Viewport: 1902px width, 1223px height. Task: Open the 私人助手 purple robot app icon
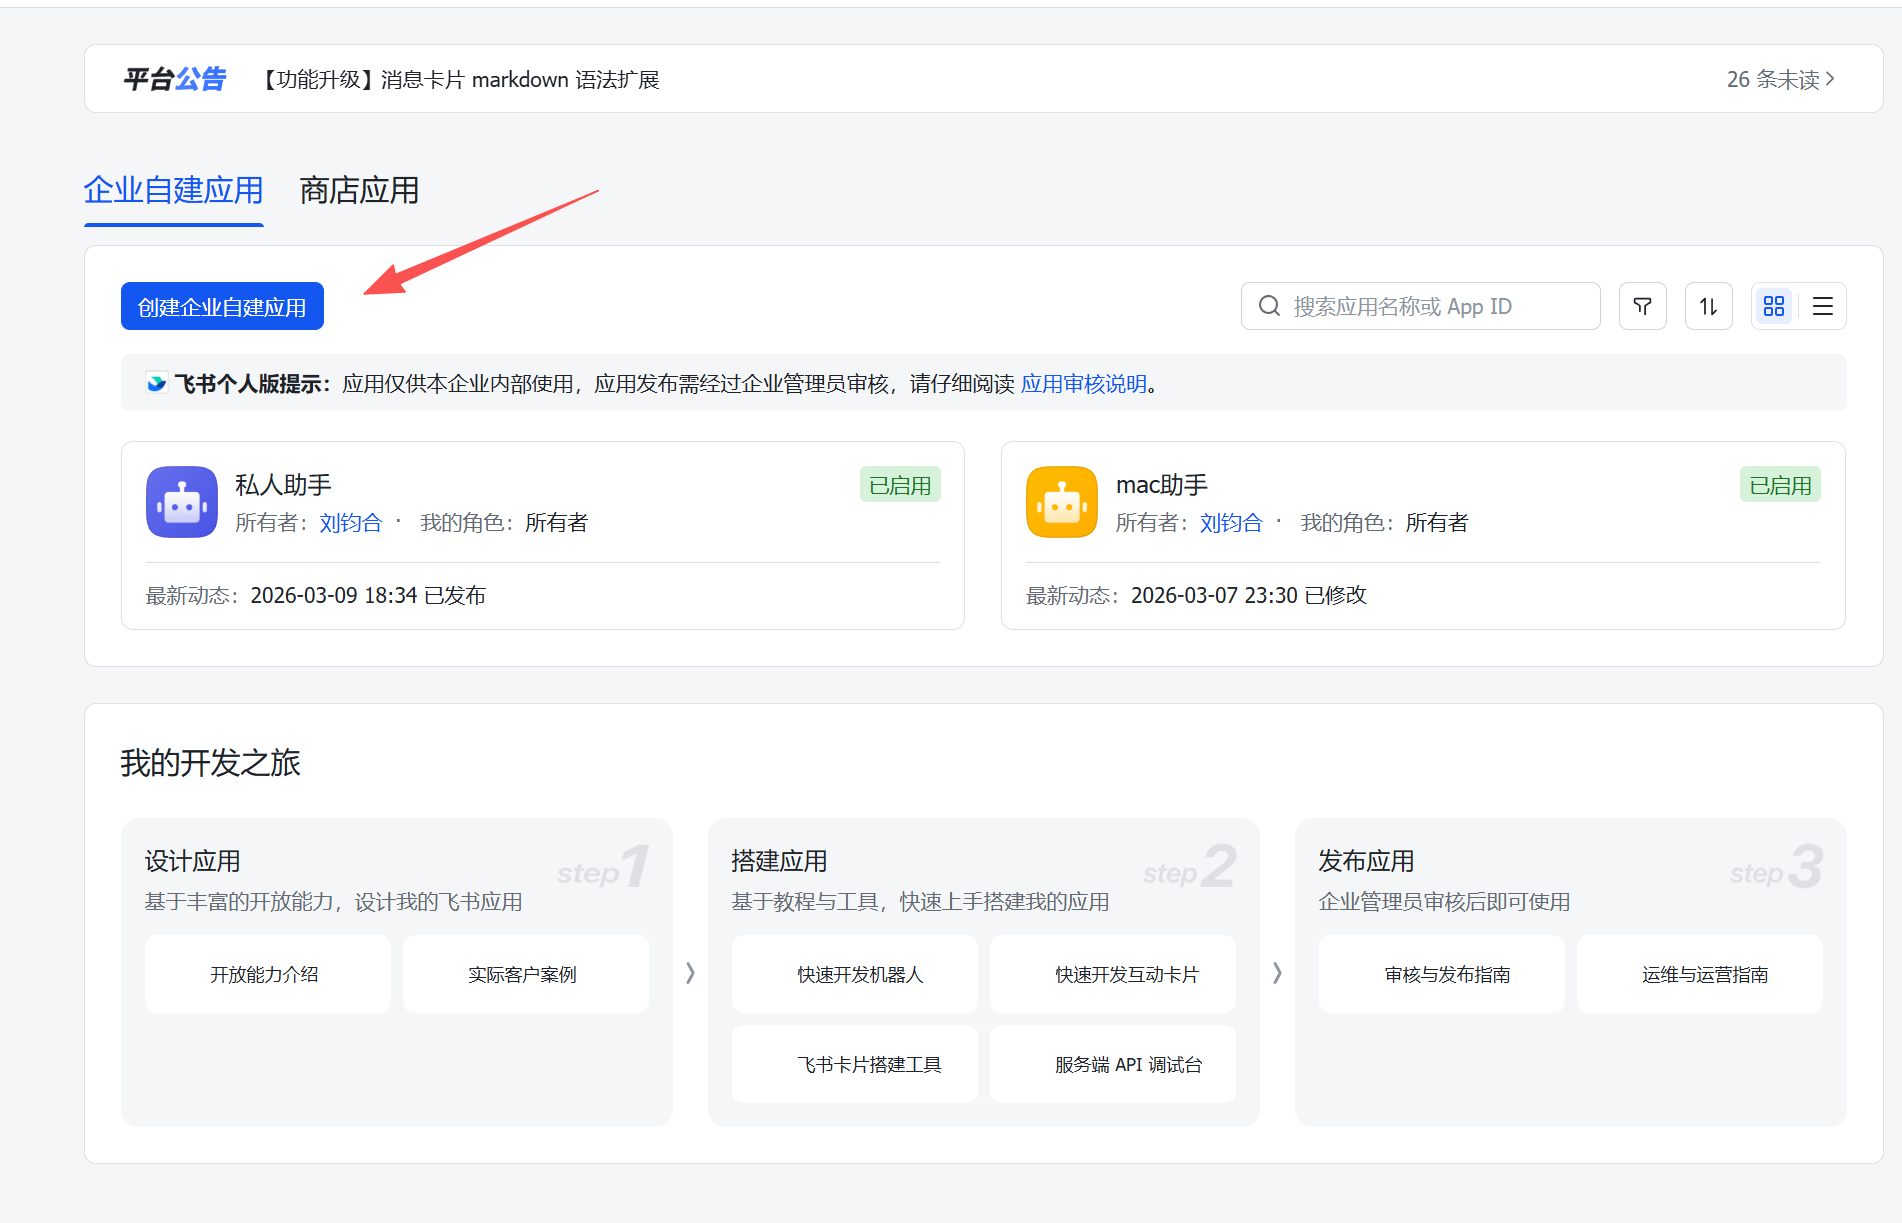tap(182, 502)
